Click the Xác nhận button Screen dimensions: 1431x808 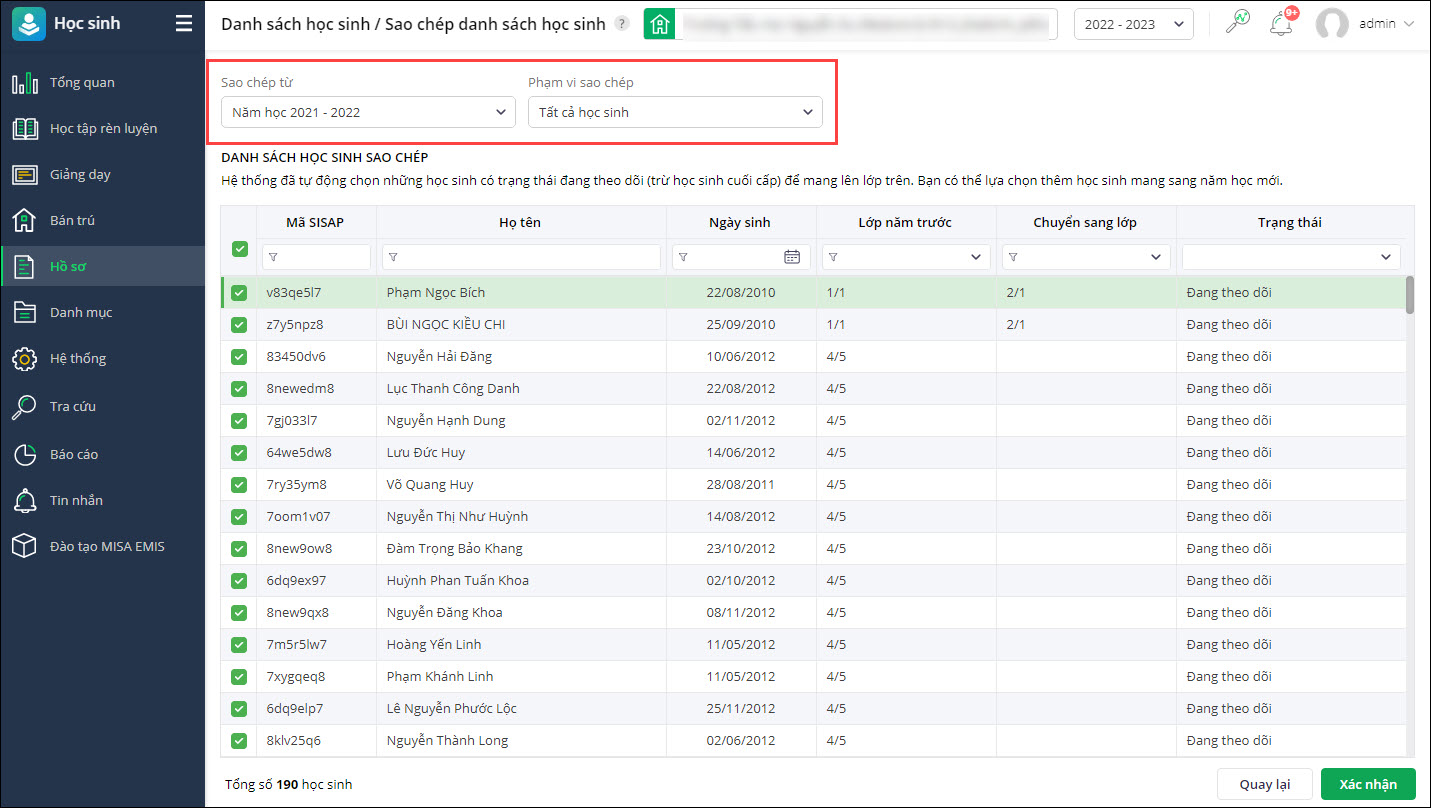click(1368, 784)
